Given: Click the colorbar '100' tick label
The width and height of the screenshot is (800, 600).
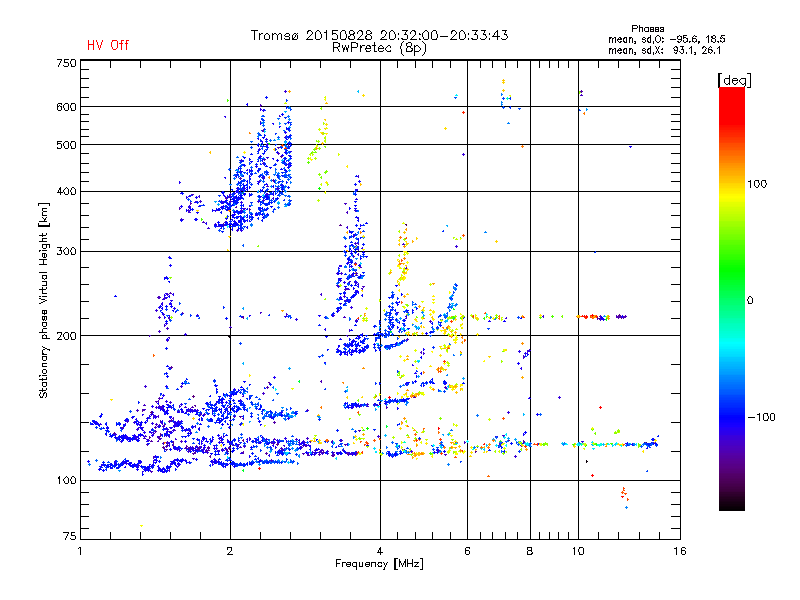Looking at the screenshot, I should [757, 184].
